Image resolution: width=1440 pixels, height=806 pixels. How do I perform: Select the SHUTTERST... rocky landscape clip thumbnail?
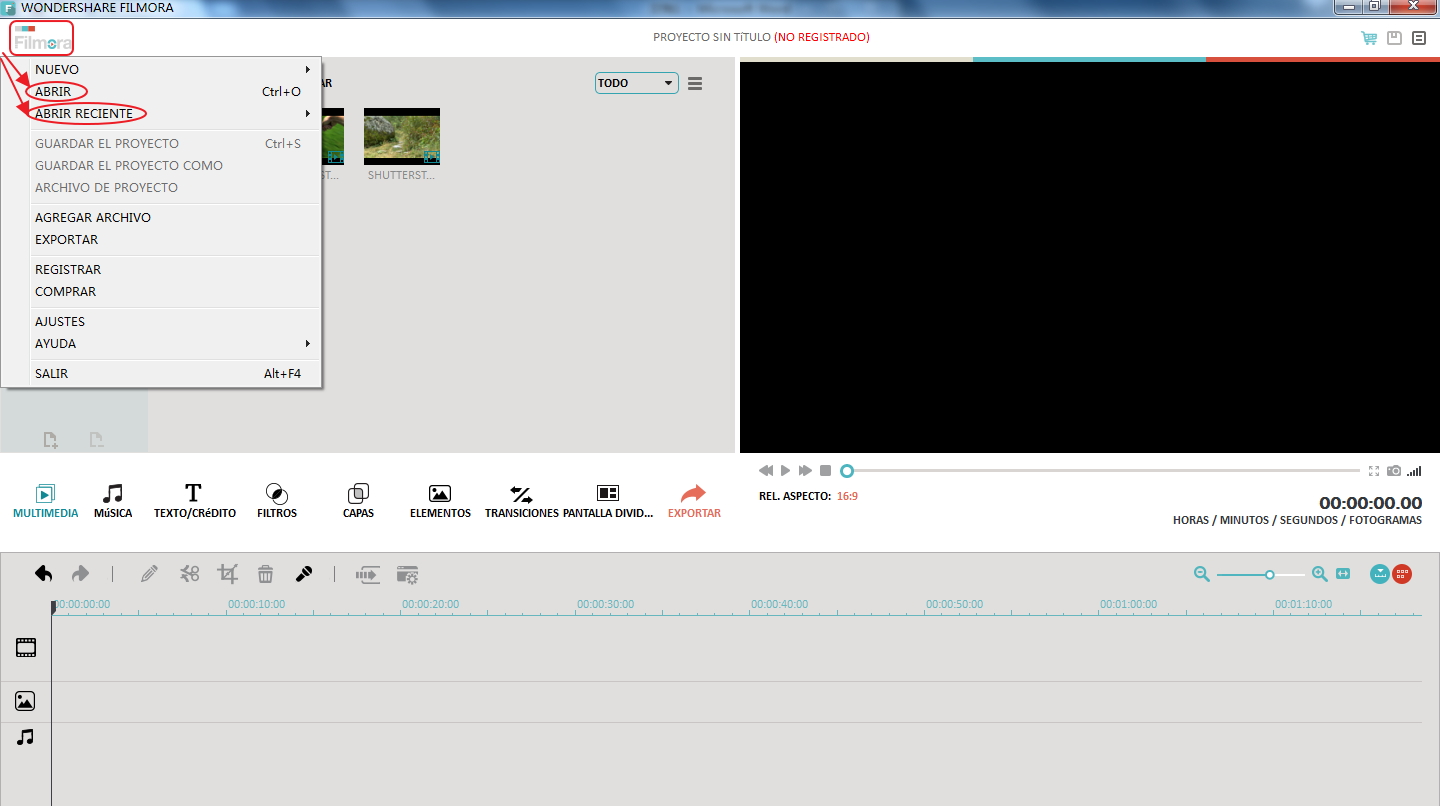coord(402,137)
